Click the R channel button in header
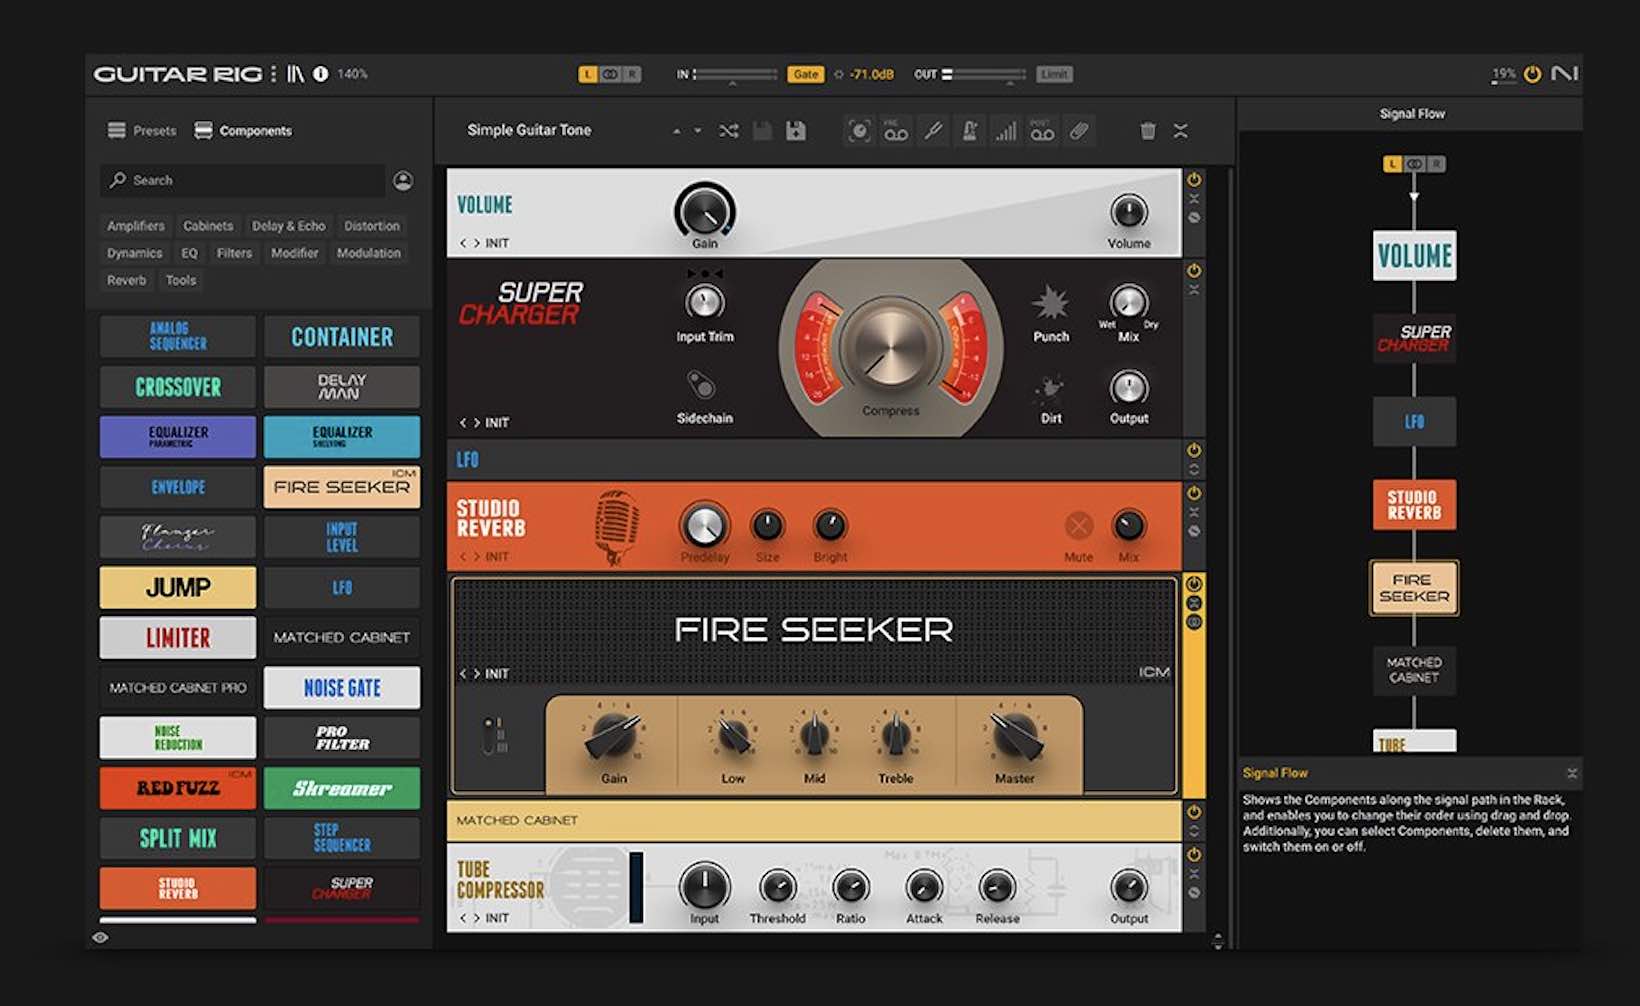 632,74
